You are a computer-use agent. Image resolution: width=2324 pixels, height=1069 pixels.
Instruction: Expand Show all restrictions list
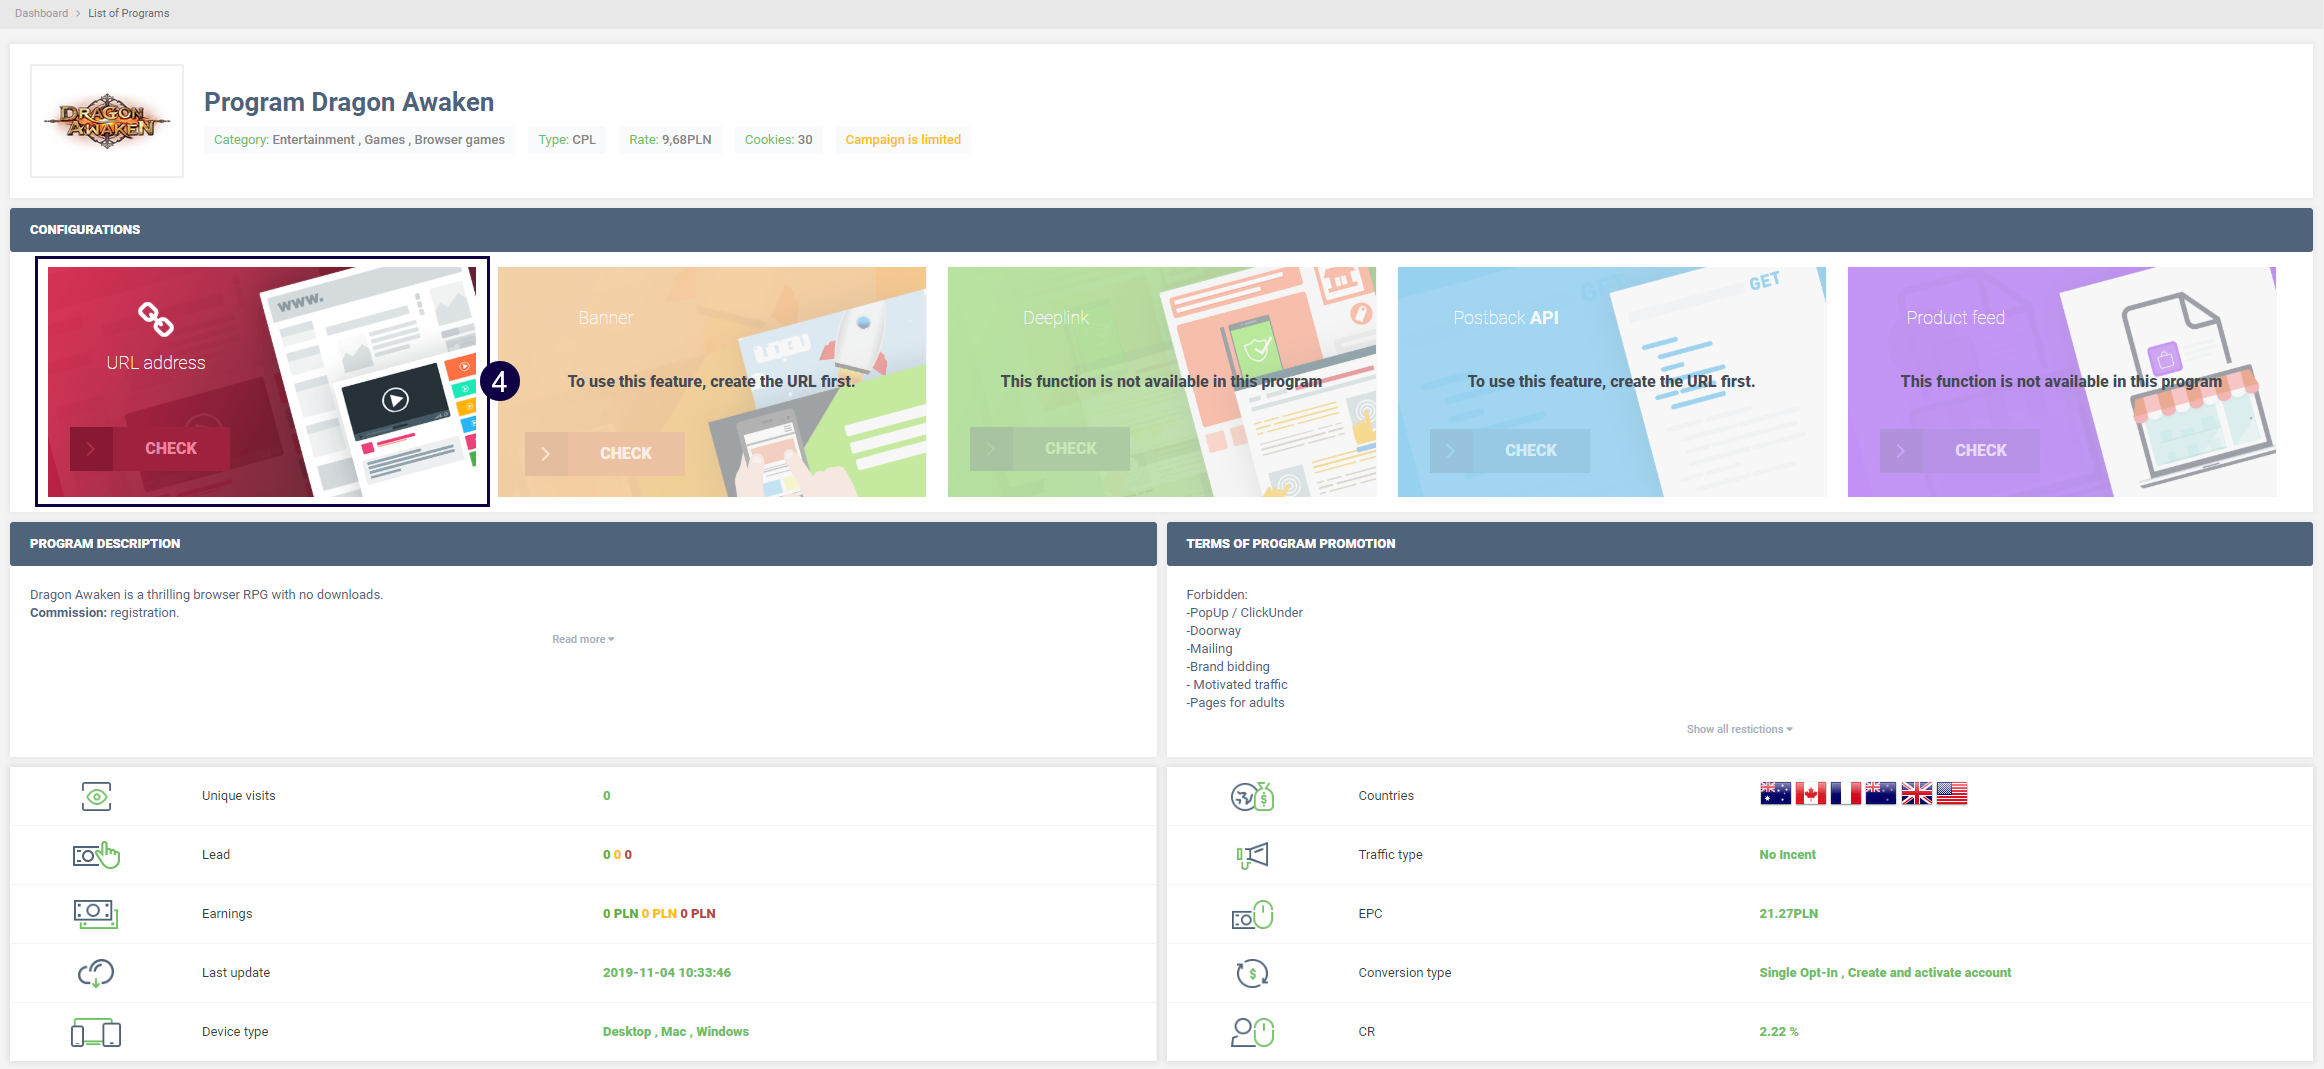[1739, 730]
